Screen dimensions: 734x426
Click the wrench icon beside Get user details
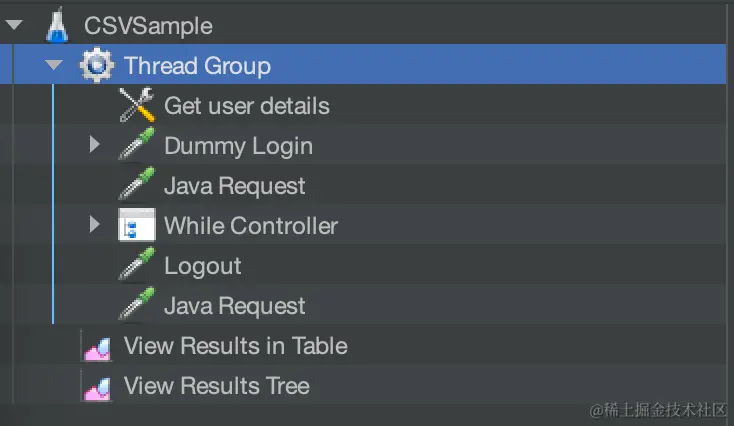click(x=137, y=105)
